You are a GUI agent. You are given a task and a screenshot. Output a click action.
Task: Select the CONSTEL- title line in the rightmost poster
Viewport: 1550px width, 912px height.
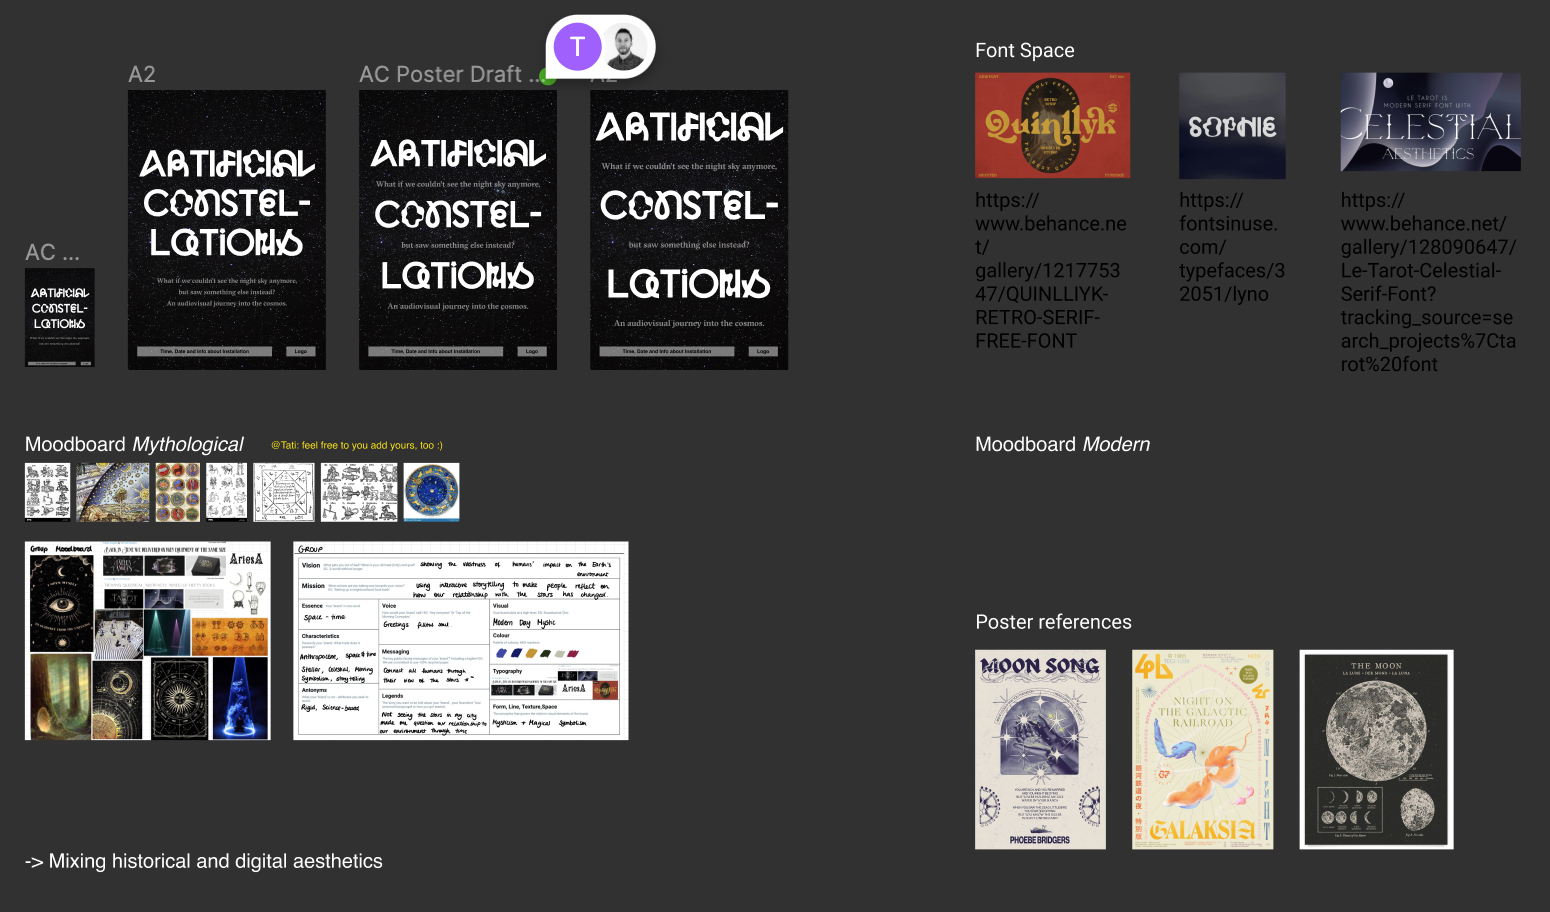[x=689, y=205]
